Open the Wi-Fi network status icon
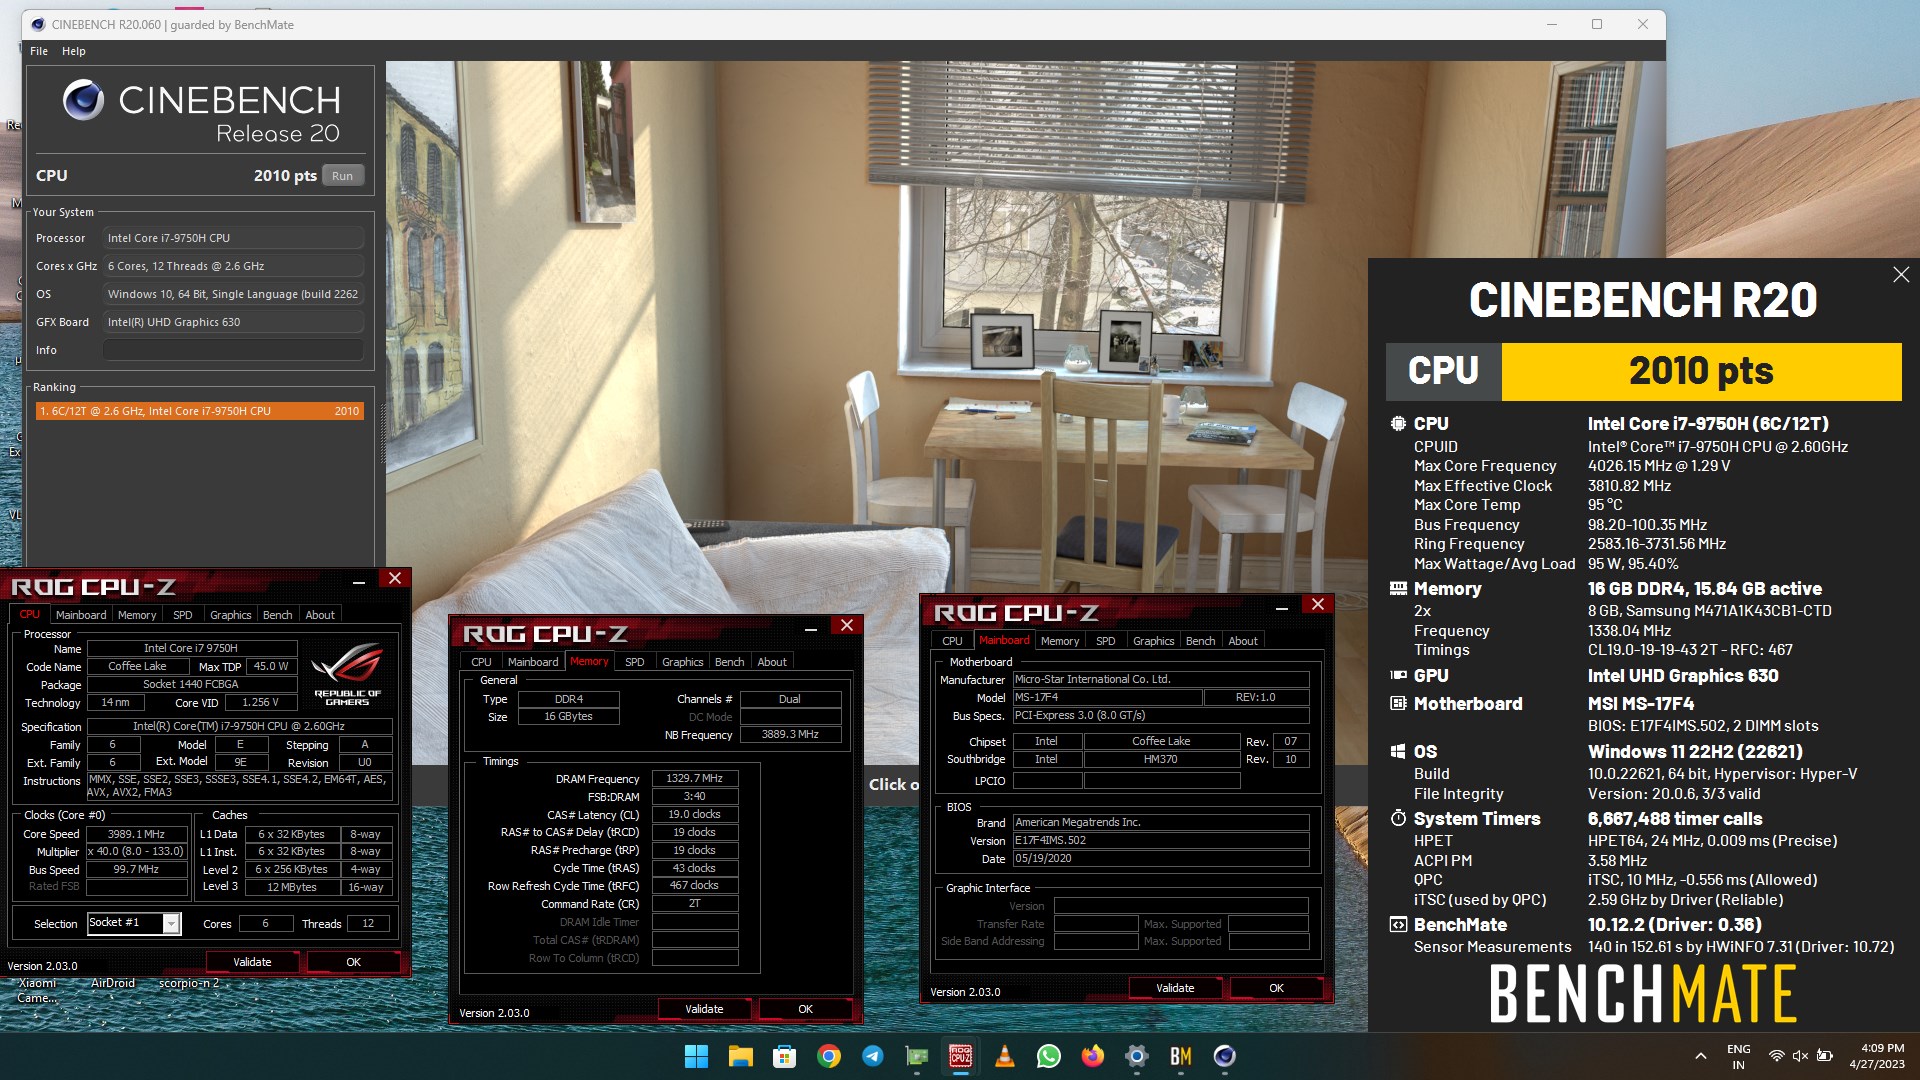1920x1080 pixels. point(1777,1056)
